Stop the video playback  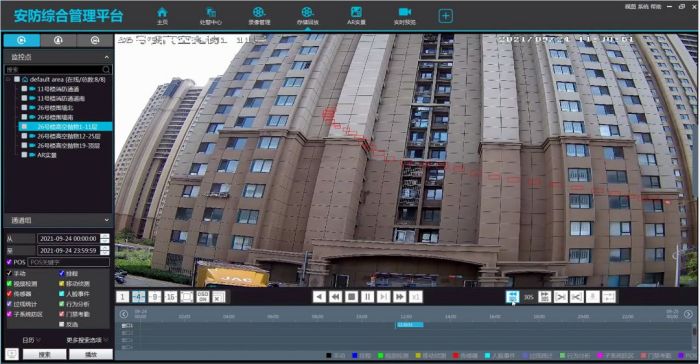[351, 297]
